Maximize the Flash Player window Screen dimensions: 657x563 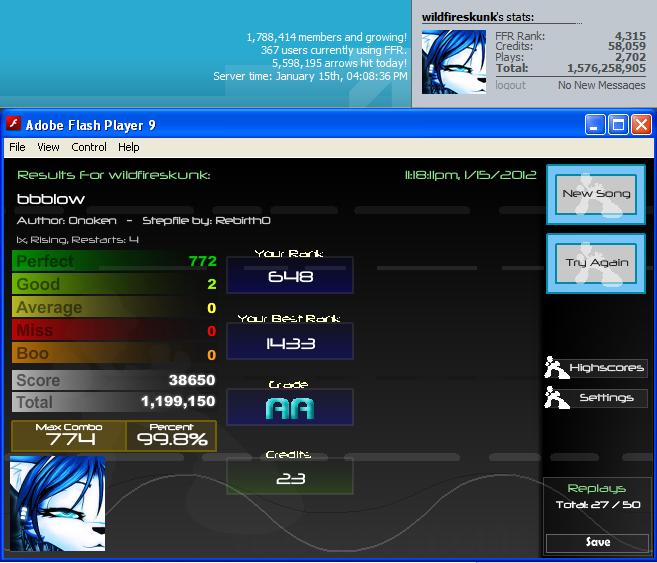tap(618, 124)
